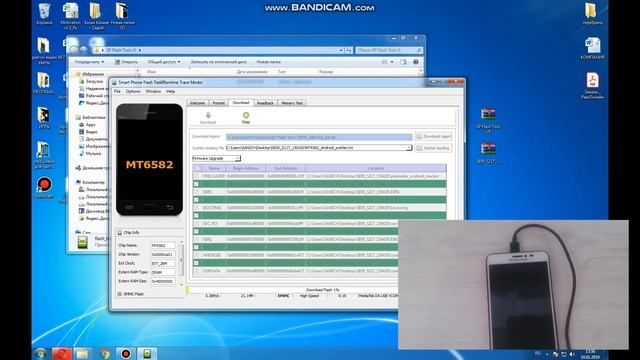The width and height of the screenshot is (640, 360).
Task: Click the Chip Info panel vertical scrollbar
Action: [182, 259]
